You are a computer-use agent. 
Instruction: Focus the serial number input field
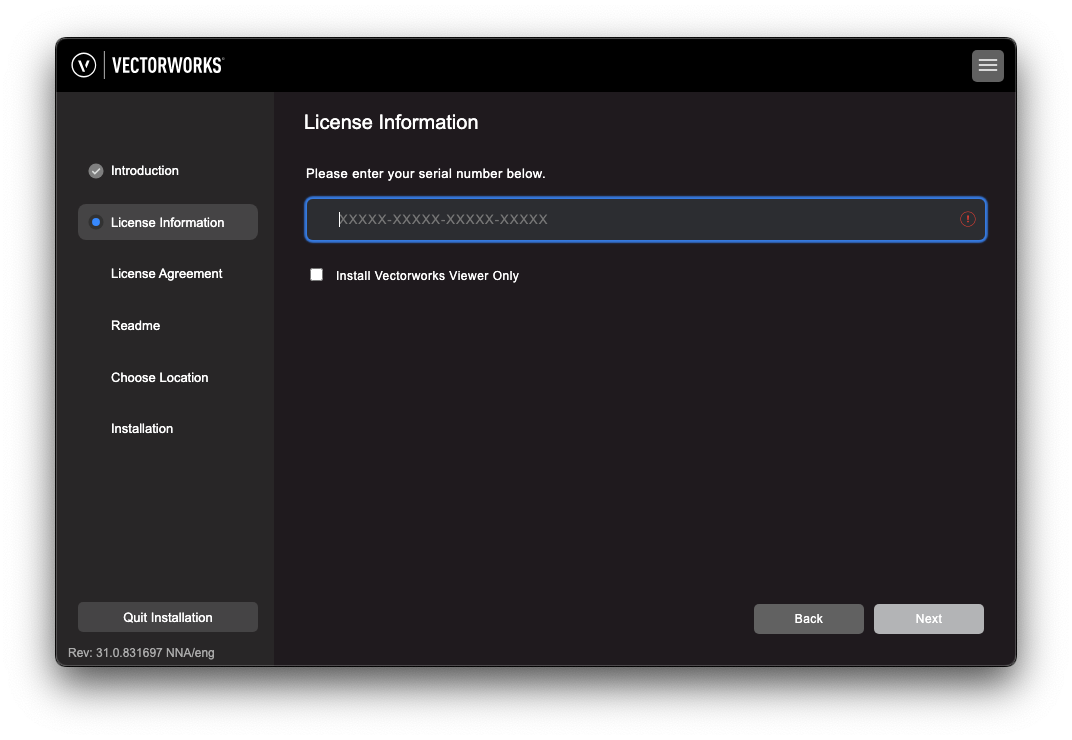[x=645, y=220]
